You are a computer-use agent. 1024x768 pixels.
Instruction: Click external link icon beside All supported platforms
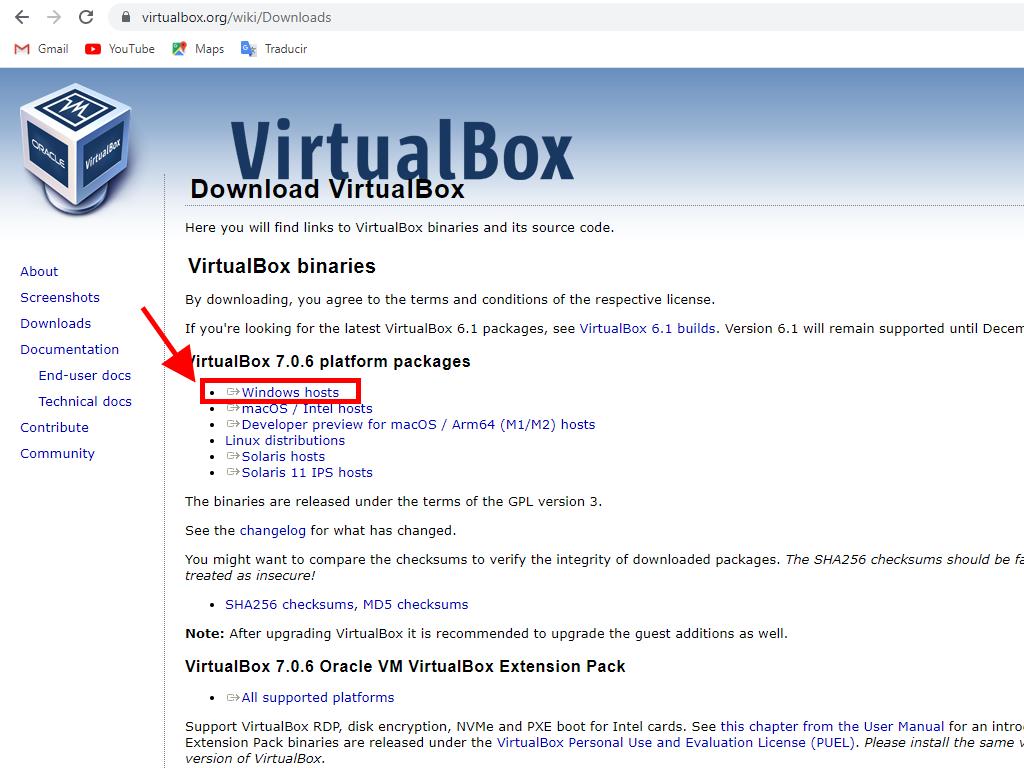[232, 697]
